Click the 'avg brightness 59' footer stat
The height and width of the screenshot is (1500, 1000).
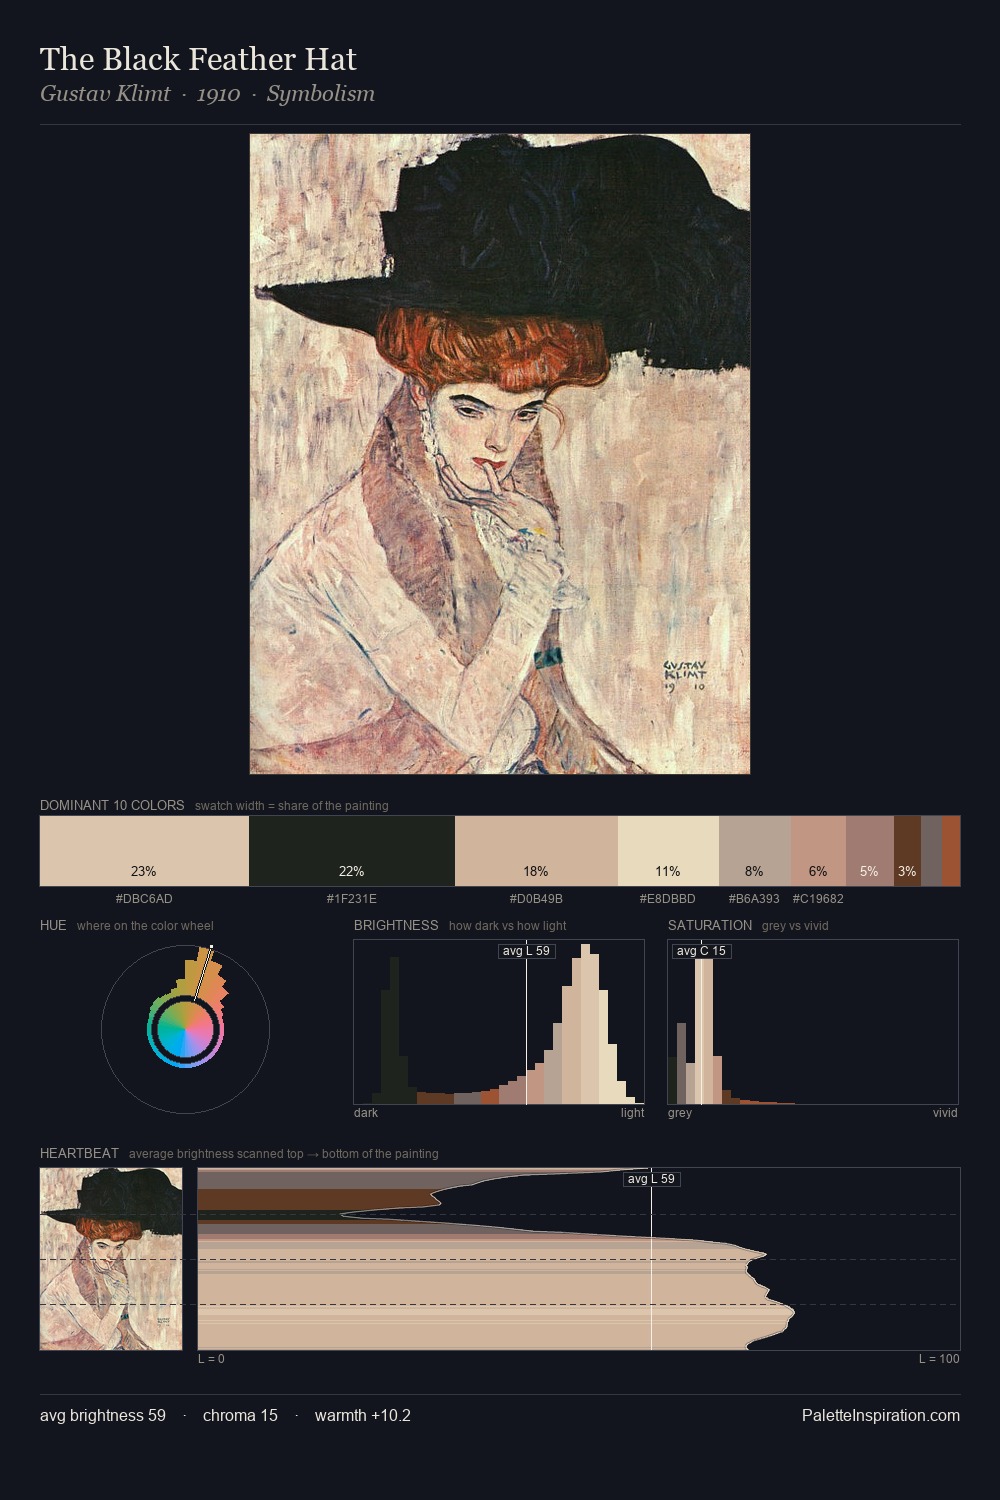pyautogui.click(x=103, y=1415)
